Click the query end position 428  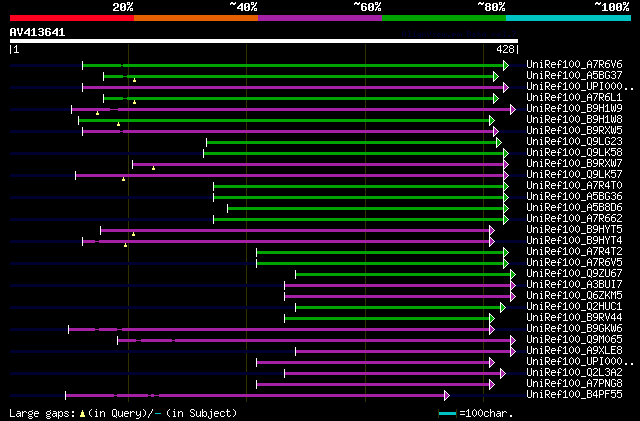pos(505,49)
